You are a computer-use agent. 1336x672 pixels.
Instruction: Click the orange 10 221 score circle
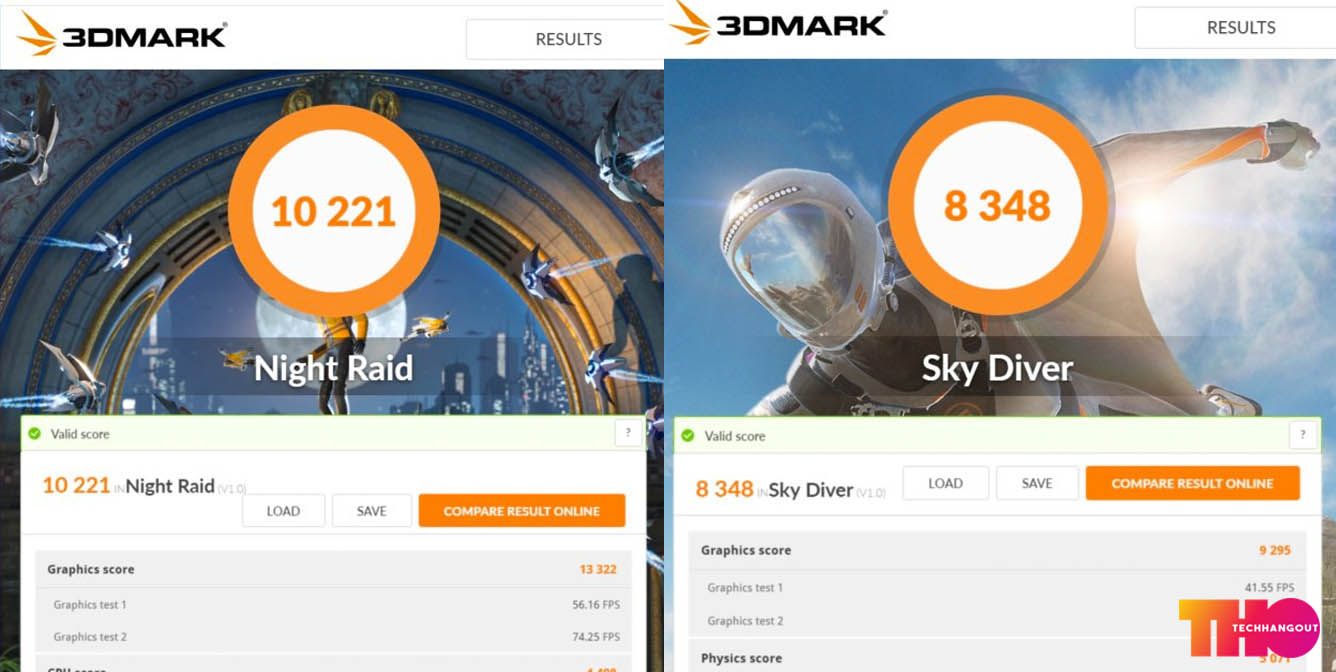(334, 211)
